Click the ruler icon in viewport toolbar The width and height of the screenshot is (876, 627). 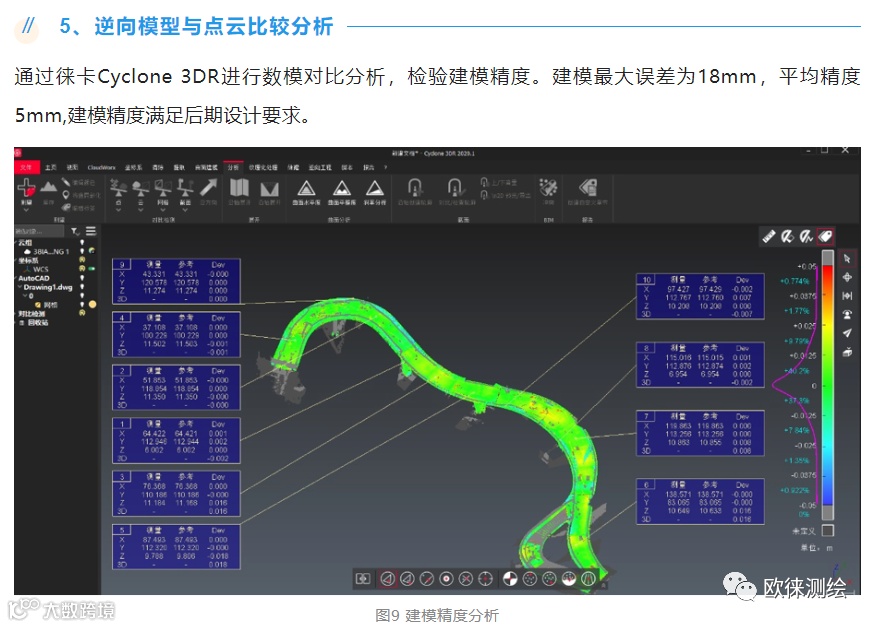769,237
